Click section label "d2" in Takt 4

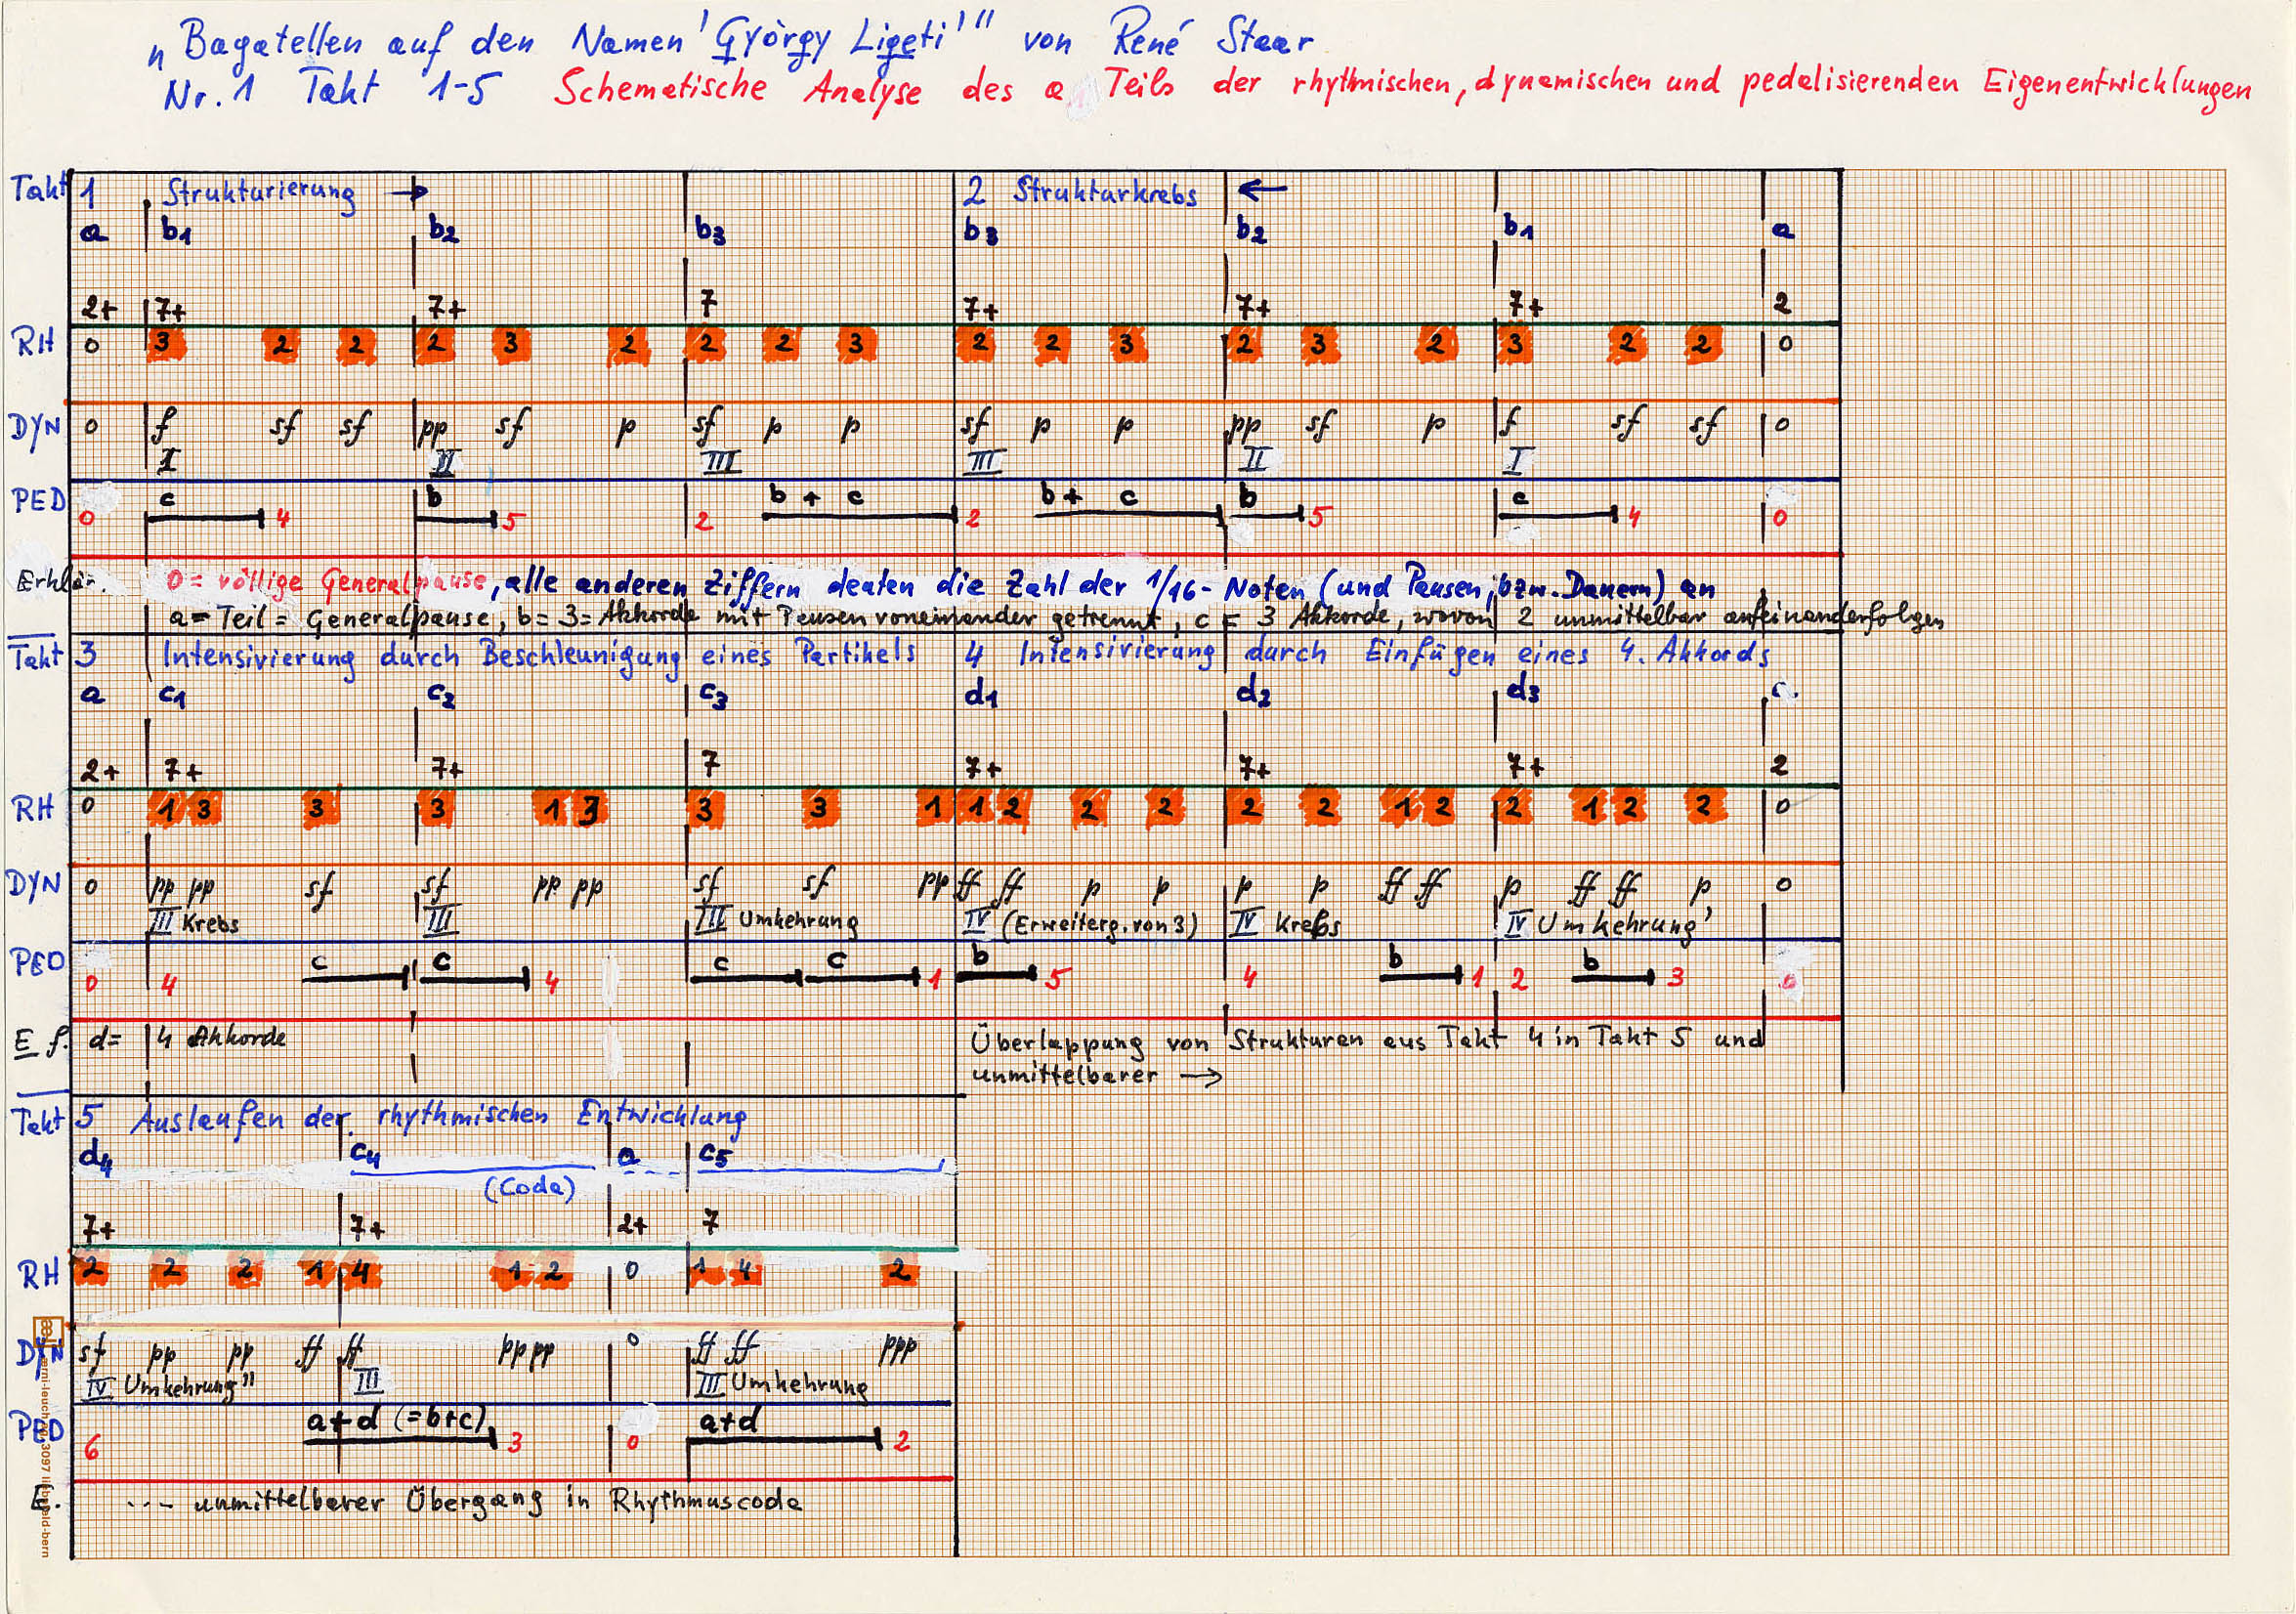[x=1253, y=691]
